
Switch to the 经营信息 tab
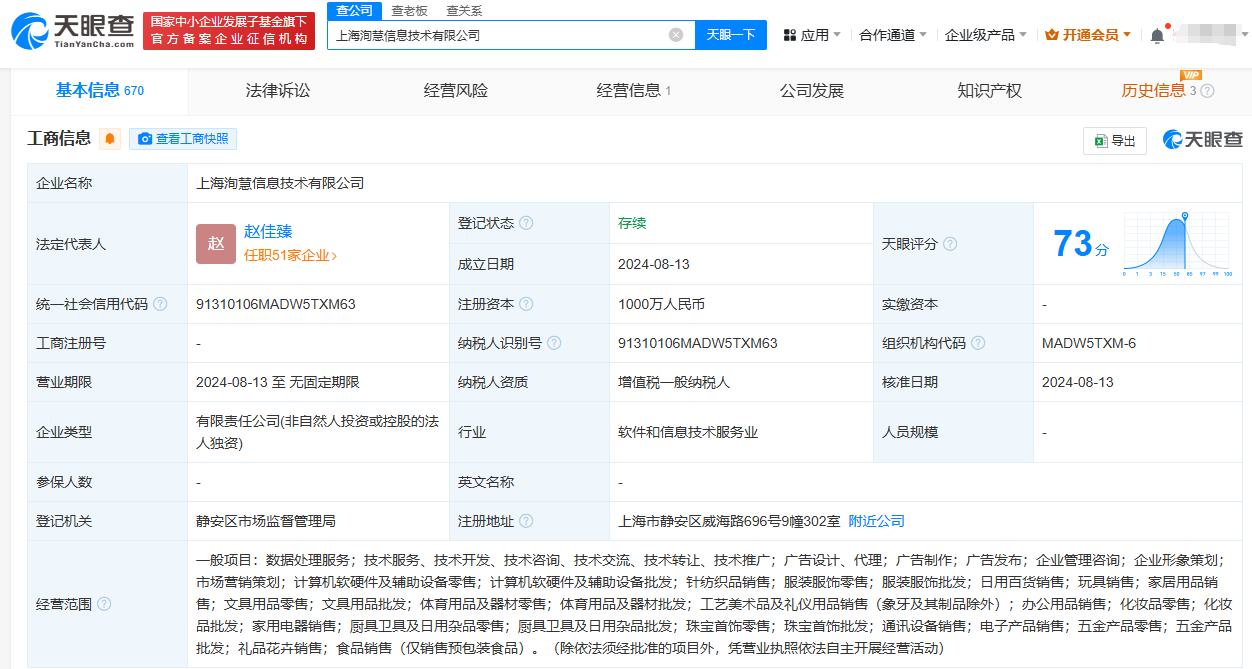pyautogui.click(x=634, y=91)
